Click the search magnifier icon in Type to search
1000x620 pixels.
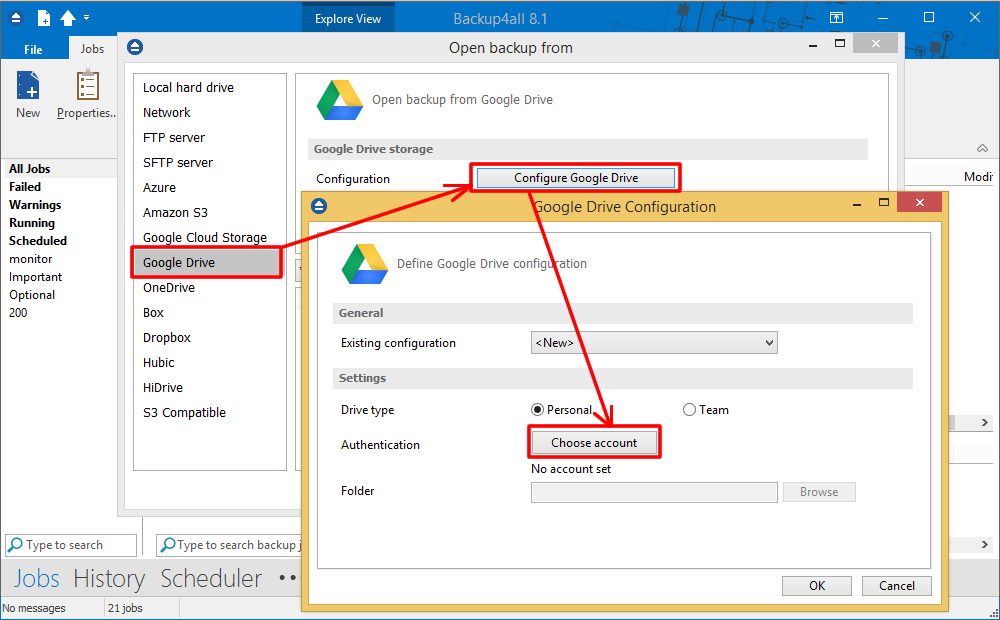pos(16,545)
